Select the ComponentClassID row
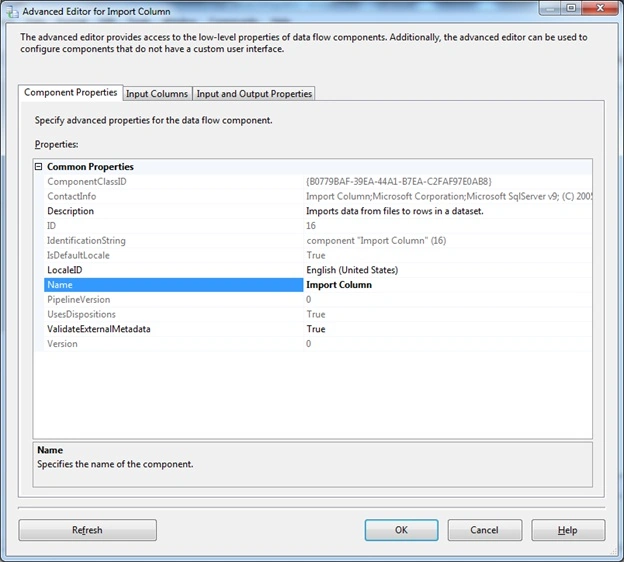This screenshot has width=624, height=562. pos(174,181)
